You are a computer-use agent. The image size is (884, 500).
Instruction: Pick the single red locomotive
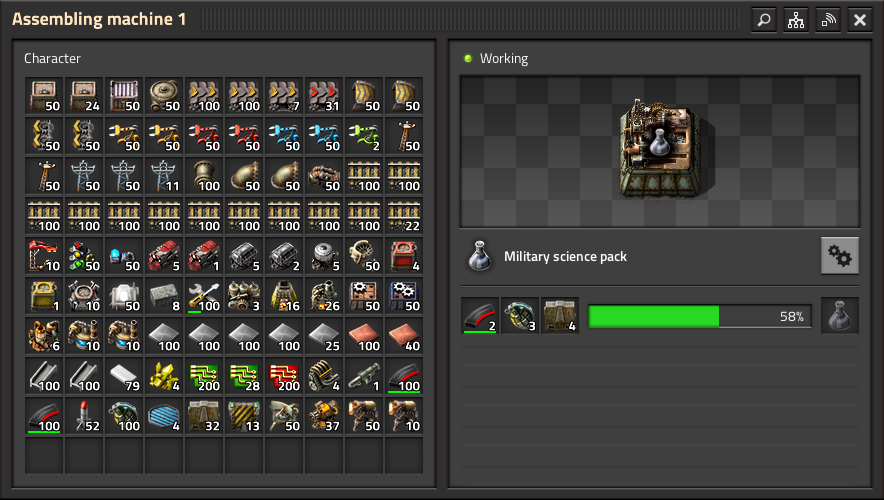[x=204, y=256]
